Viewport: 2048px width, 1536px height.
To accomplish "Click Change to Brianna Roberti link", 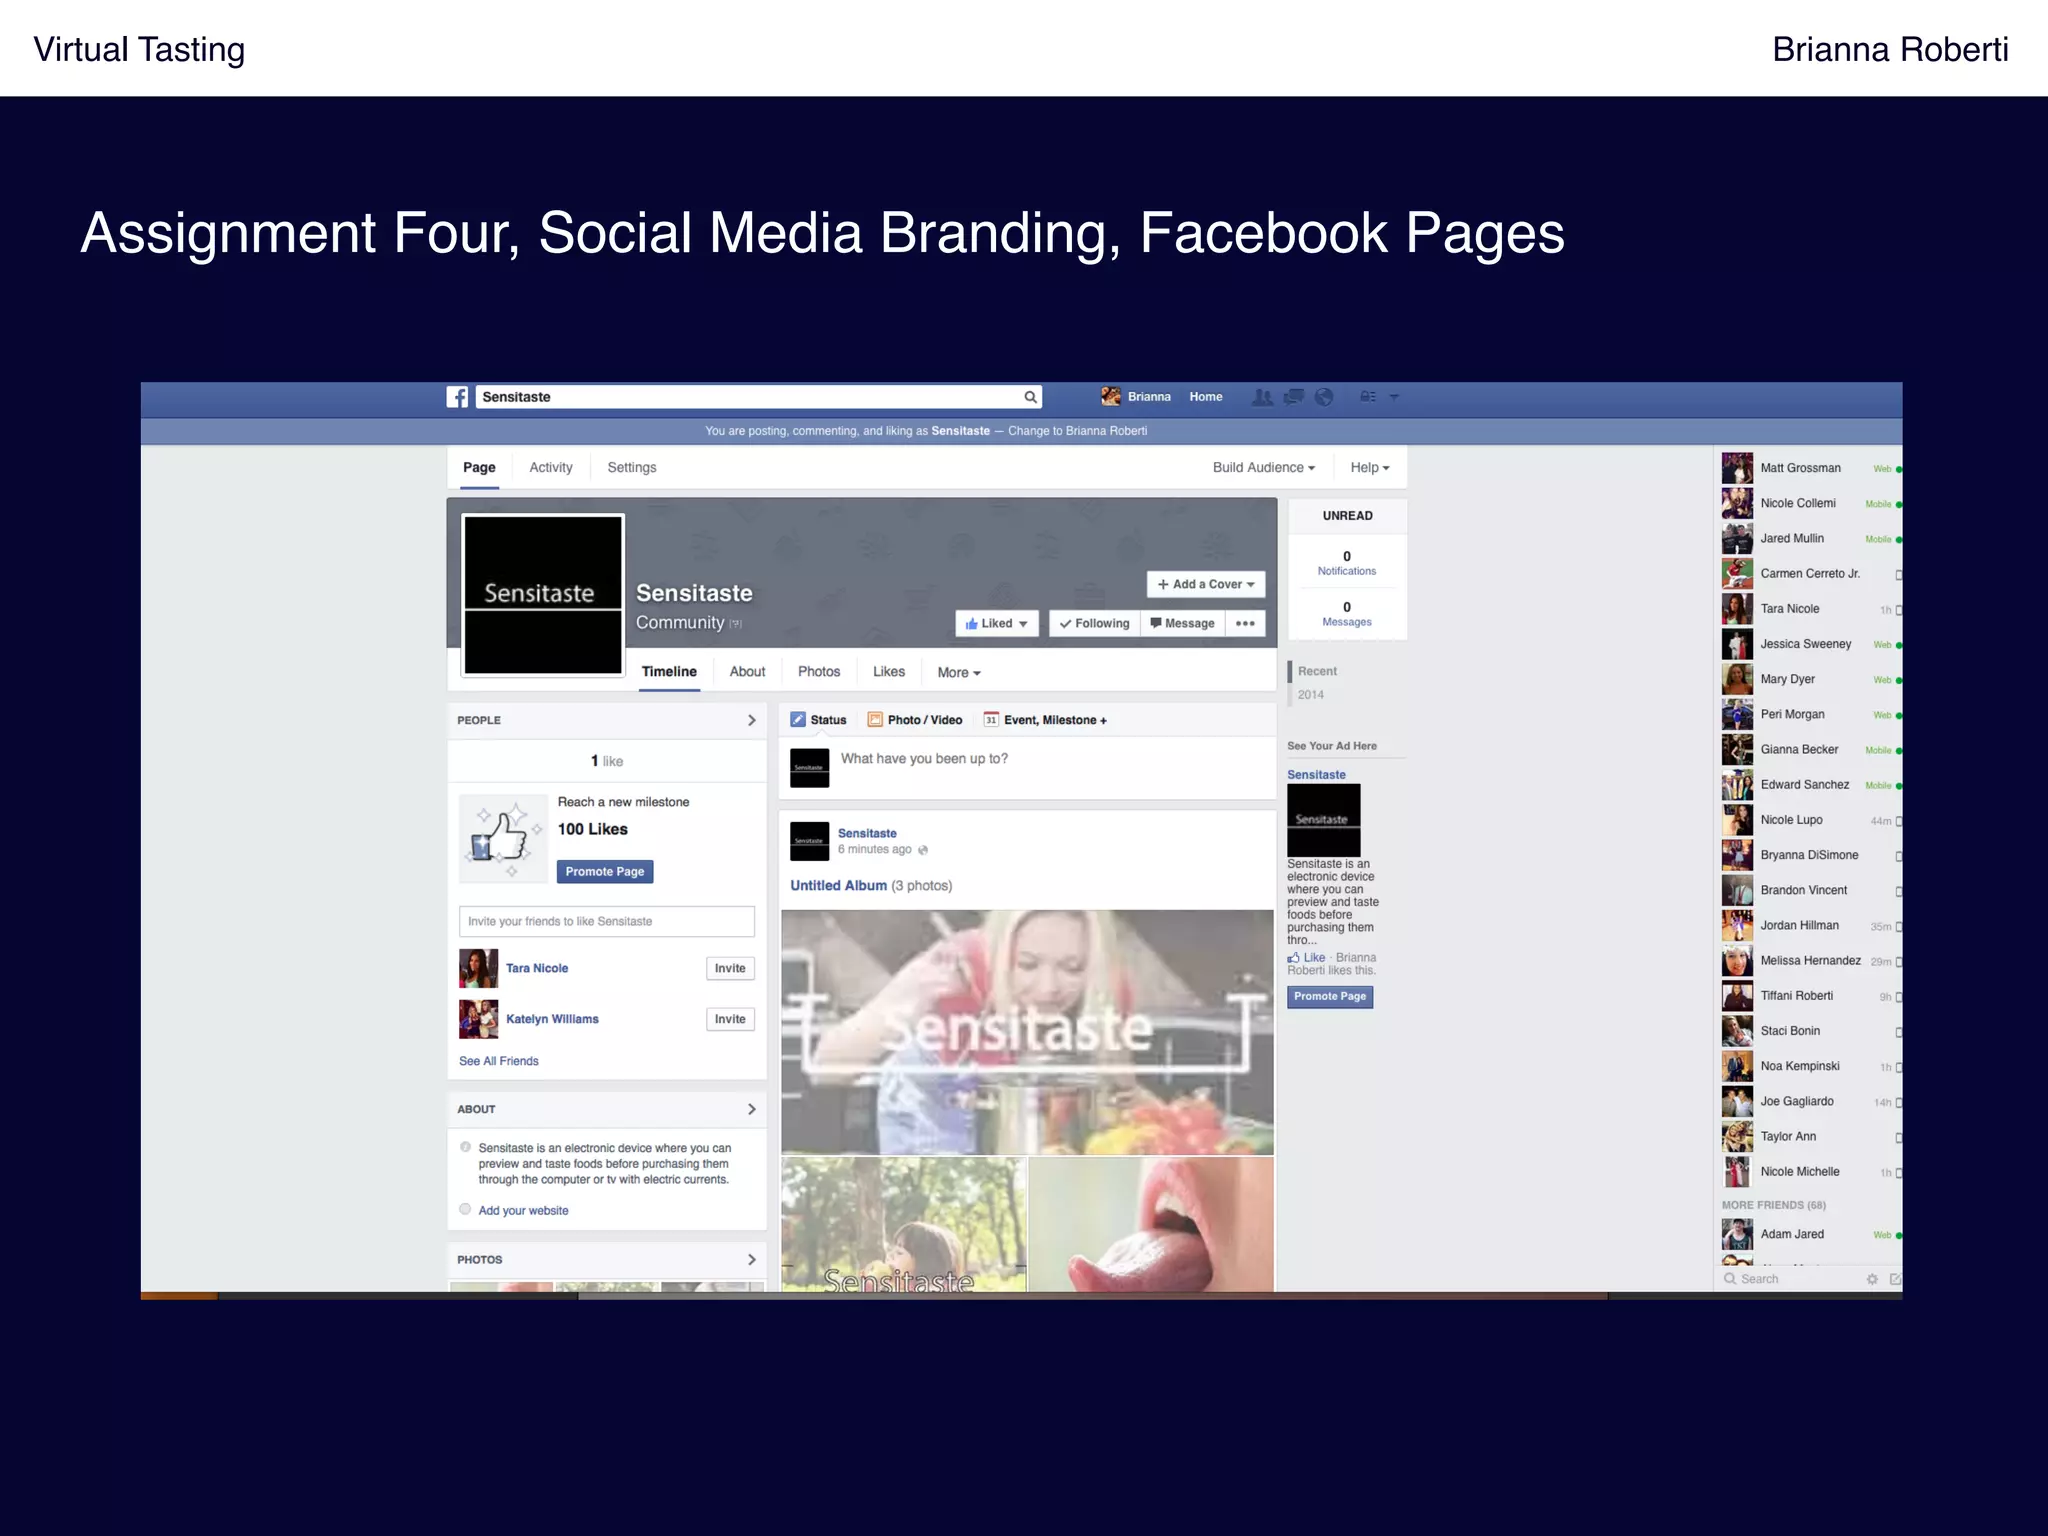I will click(1077, 431).
